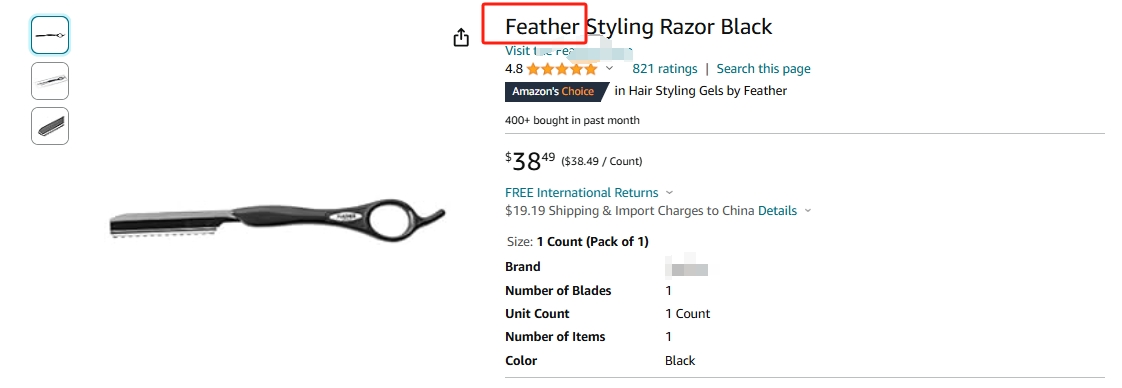Open the 821 ratings link
This screenshot has width=1122, height=388.
coord(665,69)
